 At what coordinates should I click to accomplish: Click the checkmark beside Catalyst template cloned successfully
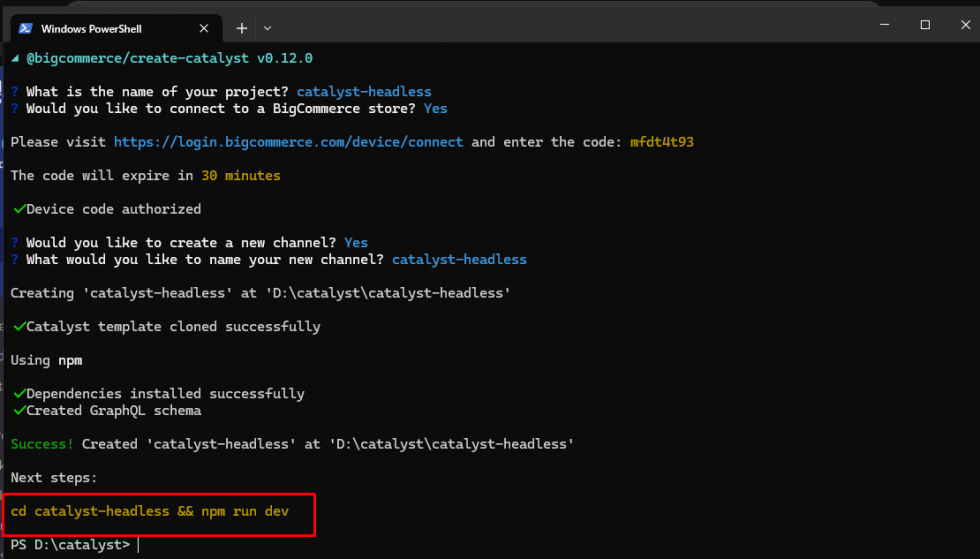[18, 326]
